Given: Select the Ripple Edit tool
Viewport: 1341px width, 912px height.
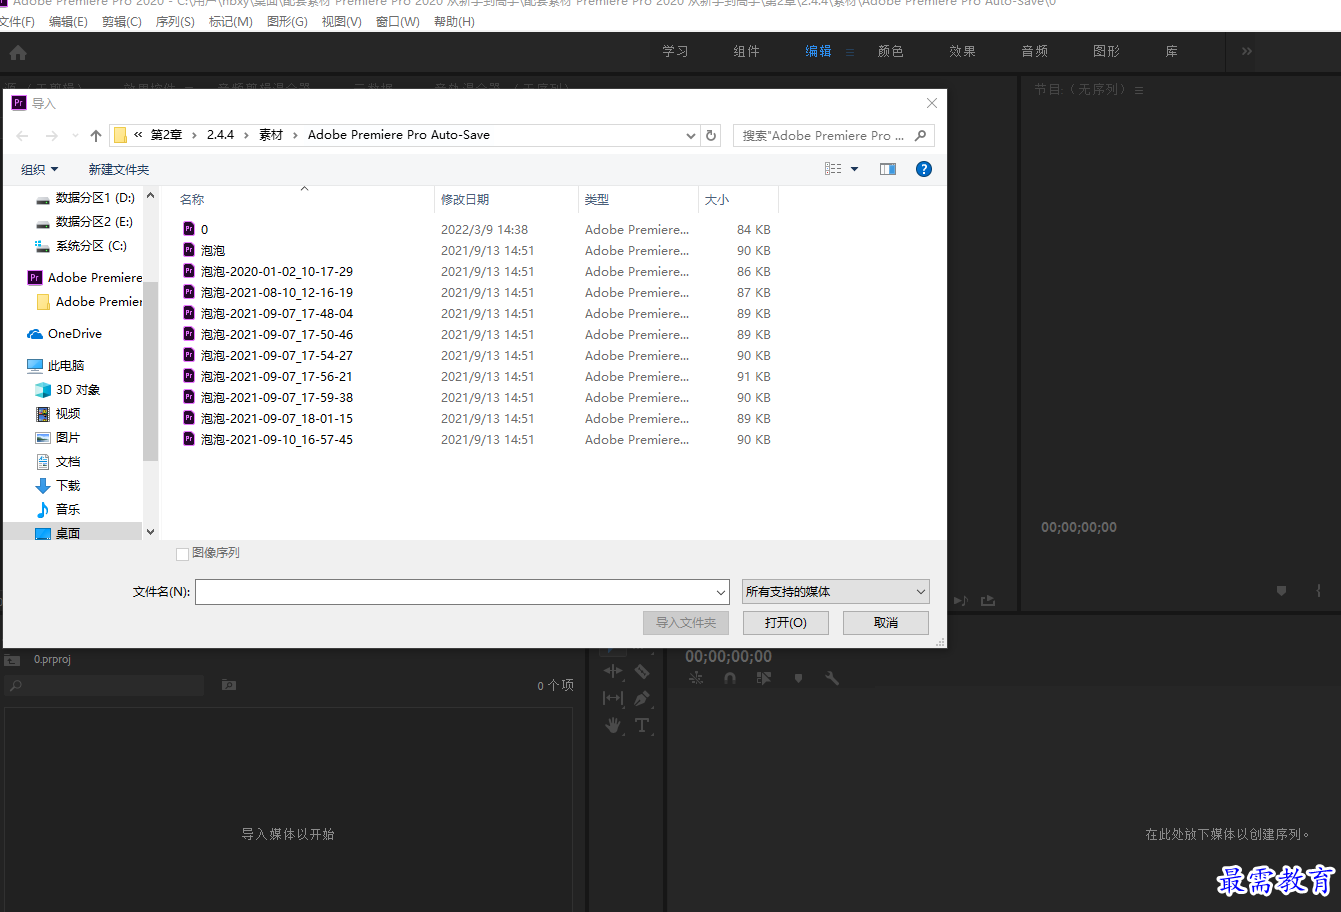Looking at the screenshot, I should pyautogui.click(x=613, y=671).
